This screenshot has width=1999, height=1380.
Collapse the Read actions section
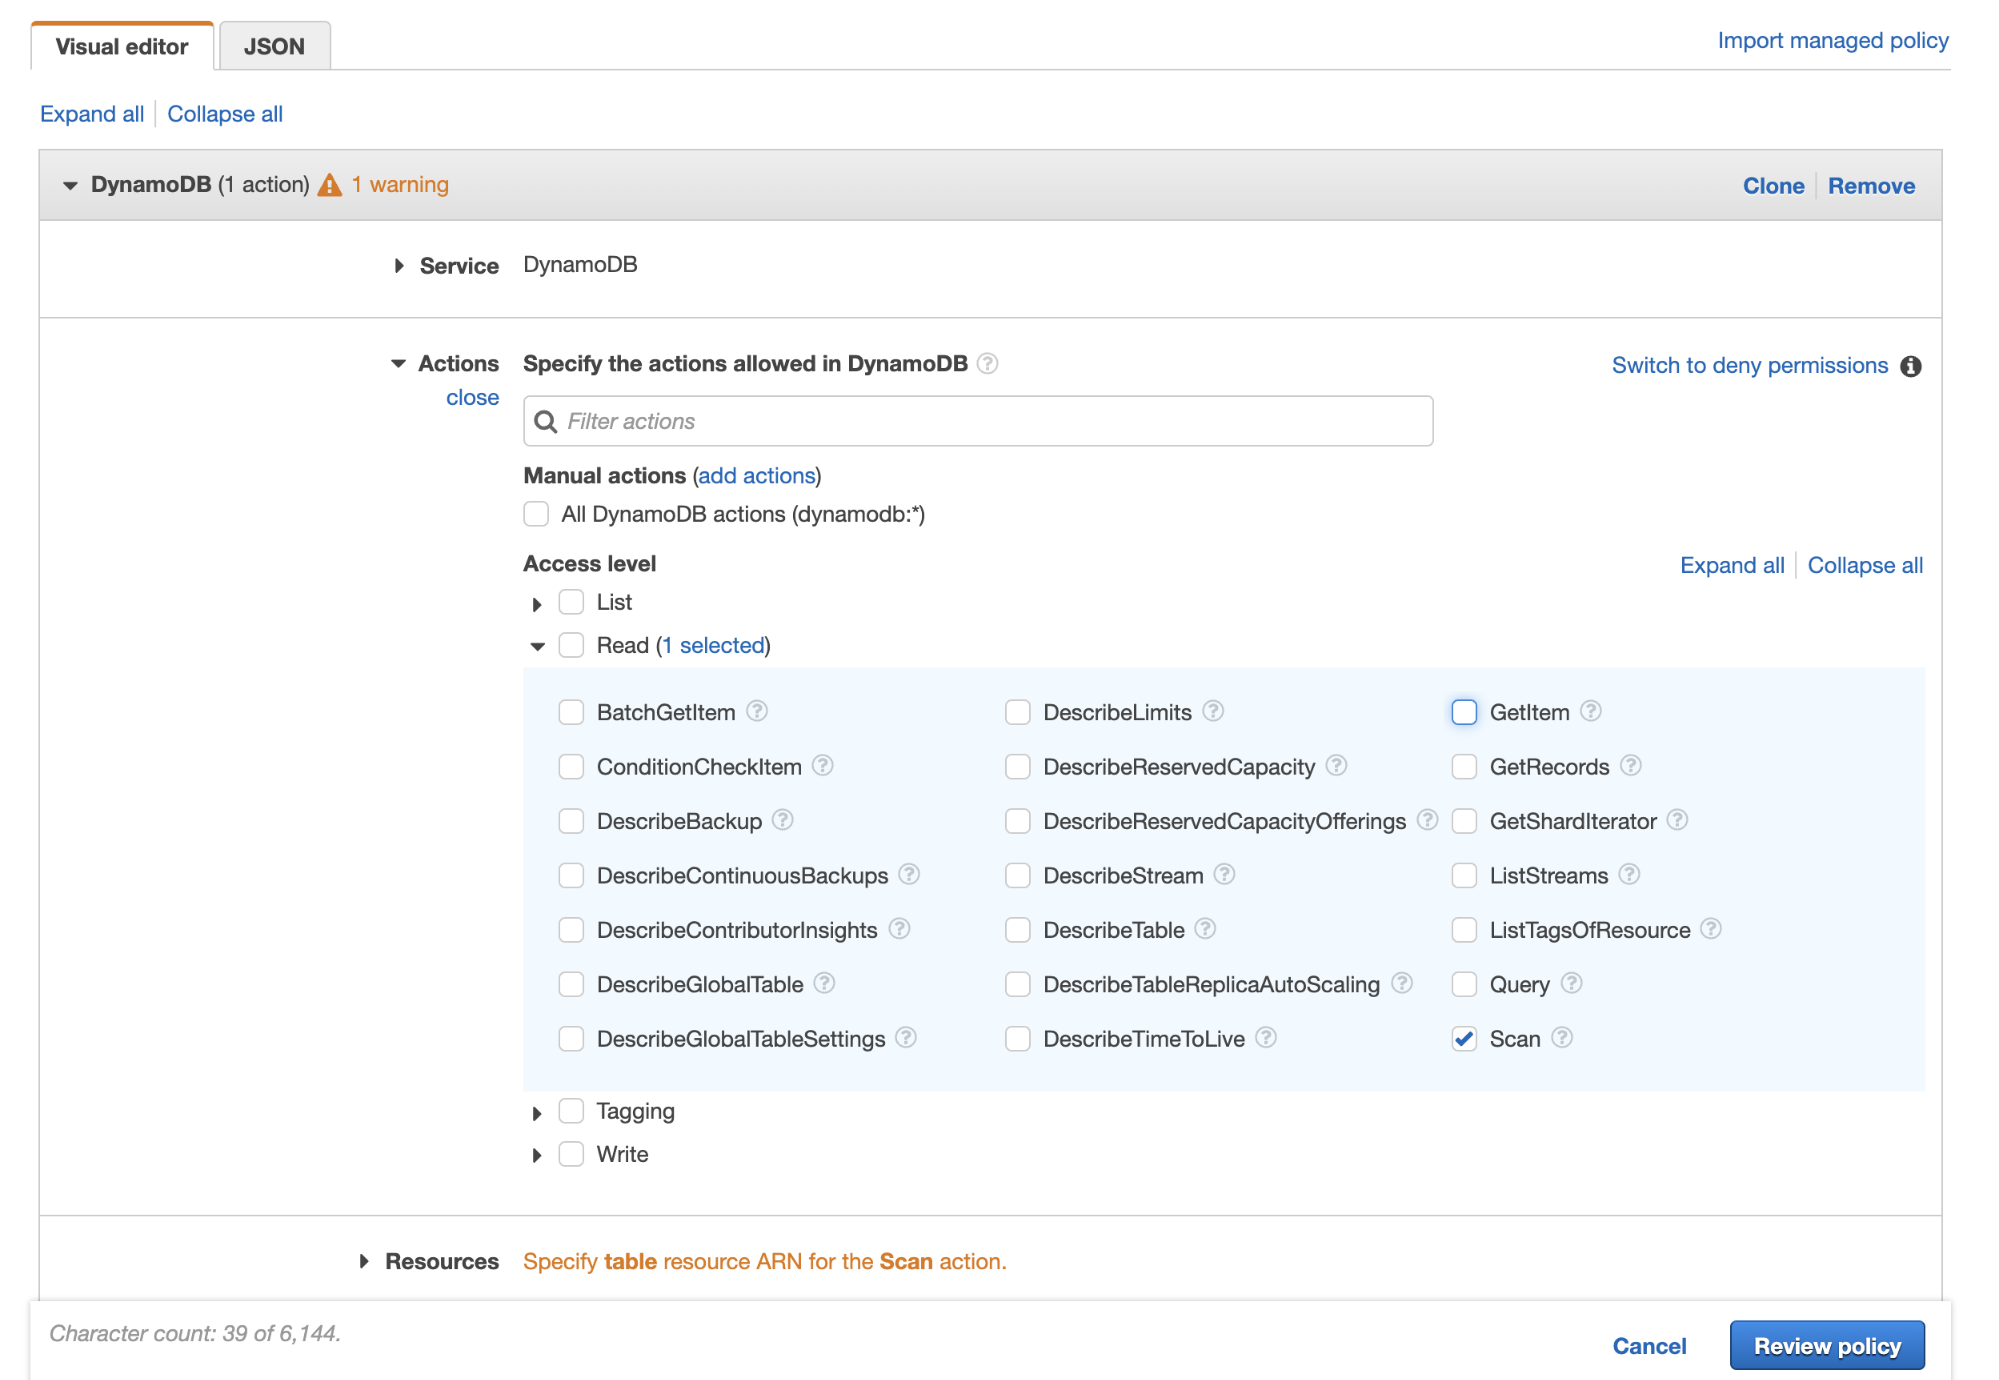(x=537, y=645)
